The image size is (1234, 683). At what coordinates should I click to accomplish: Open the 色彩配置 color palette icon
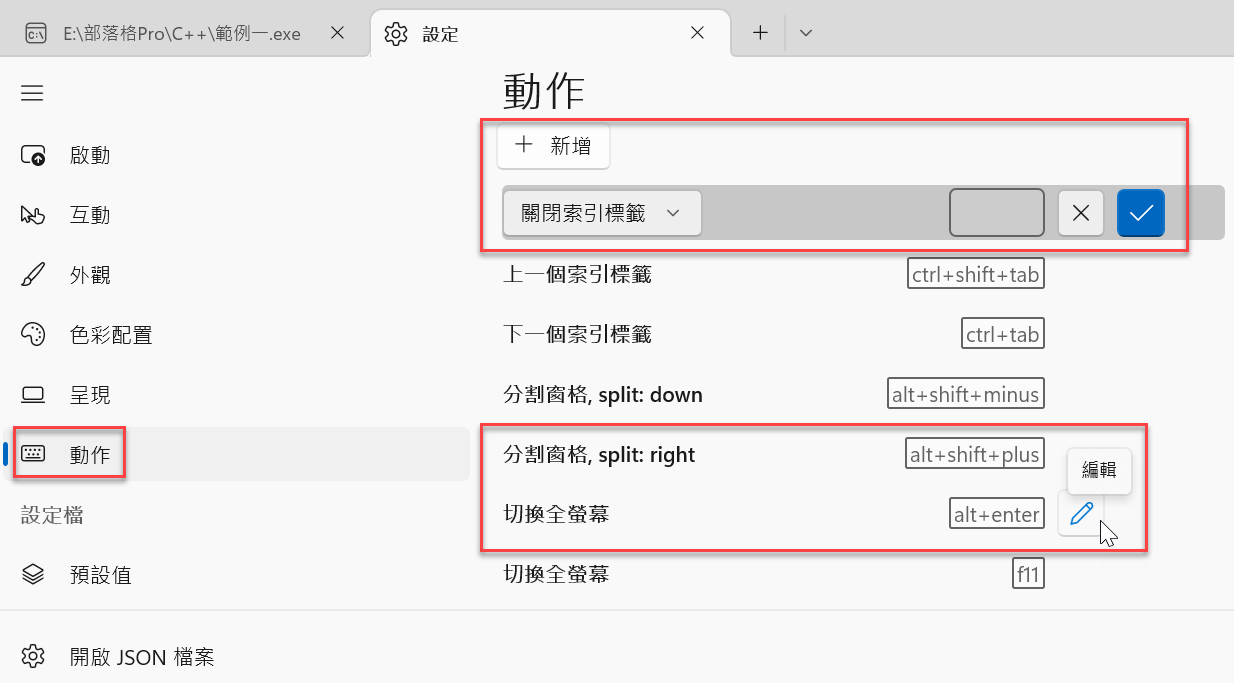point(33,335)
